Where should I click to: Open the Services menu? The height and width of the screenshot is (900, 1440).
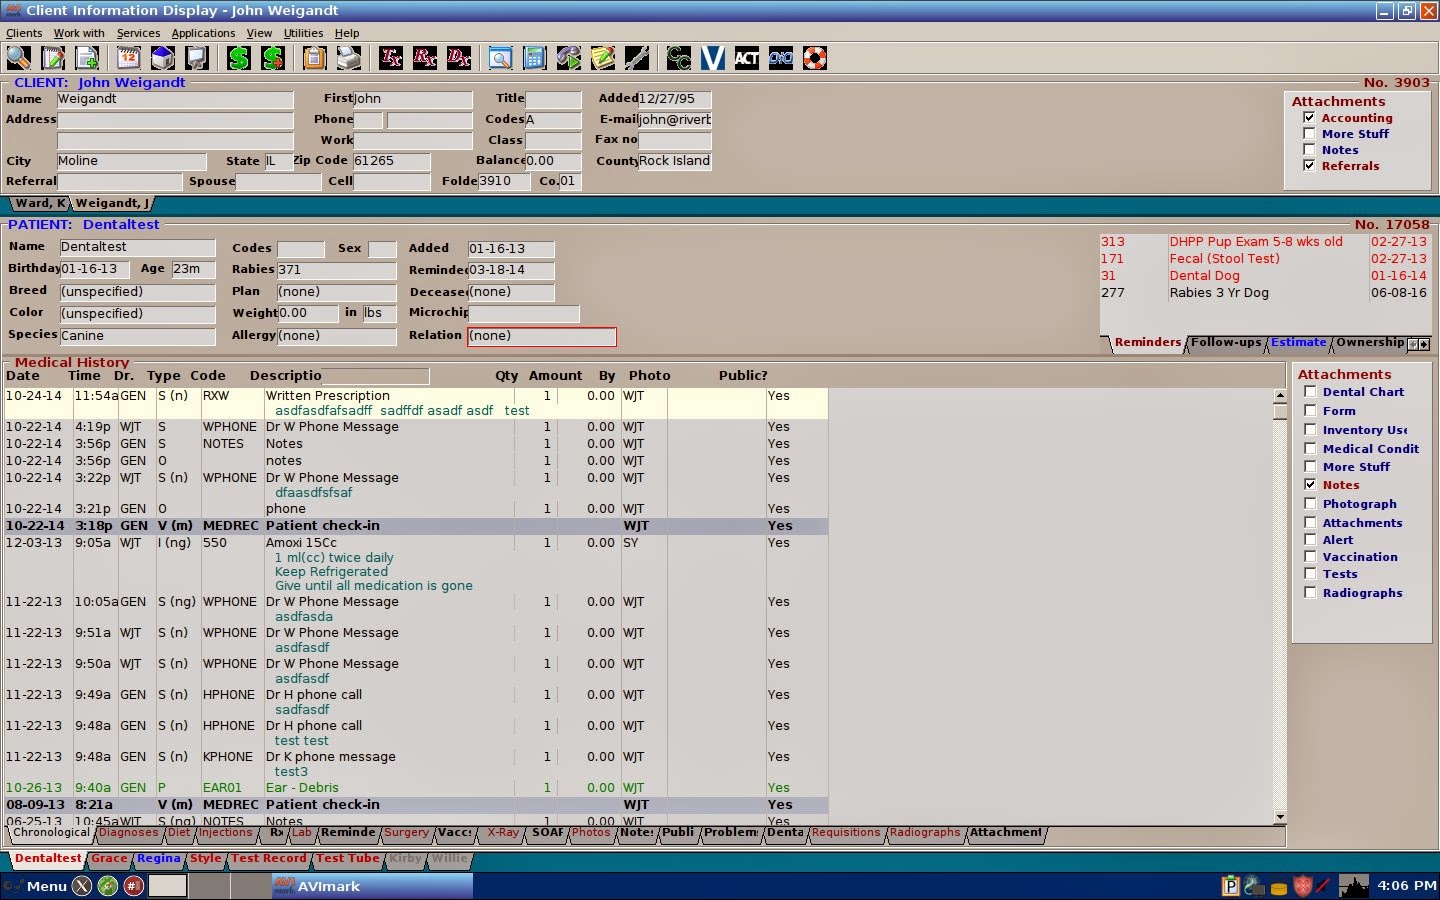click(138, 33)
